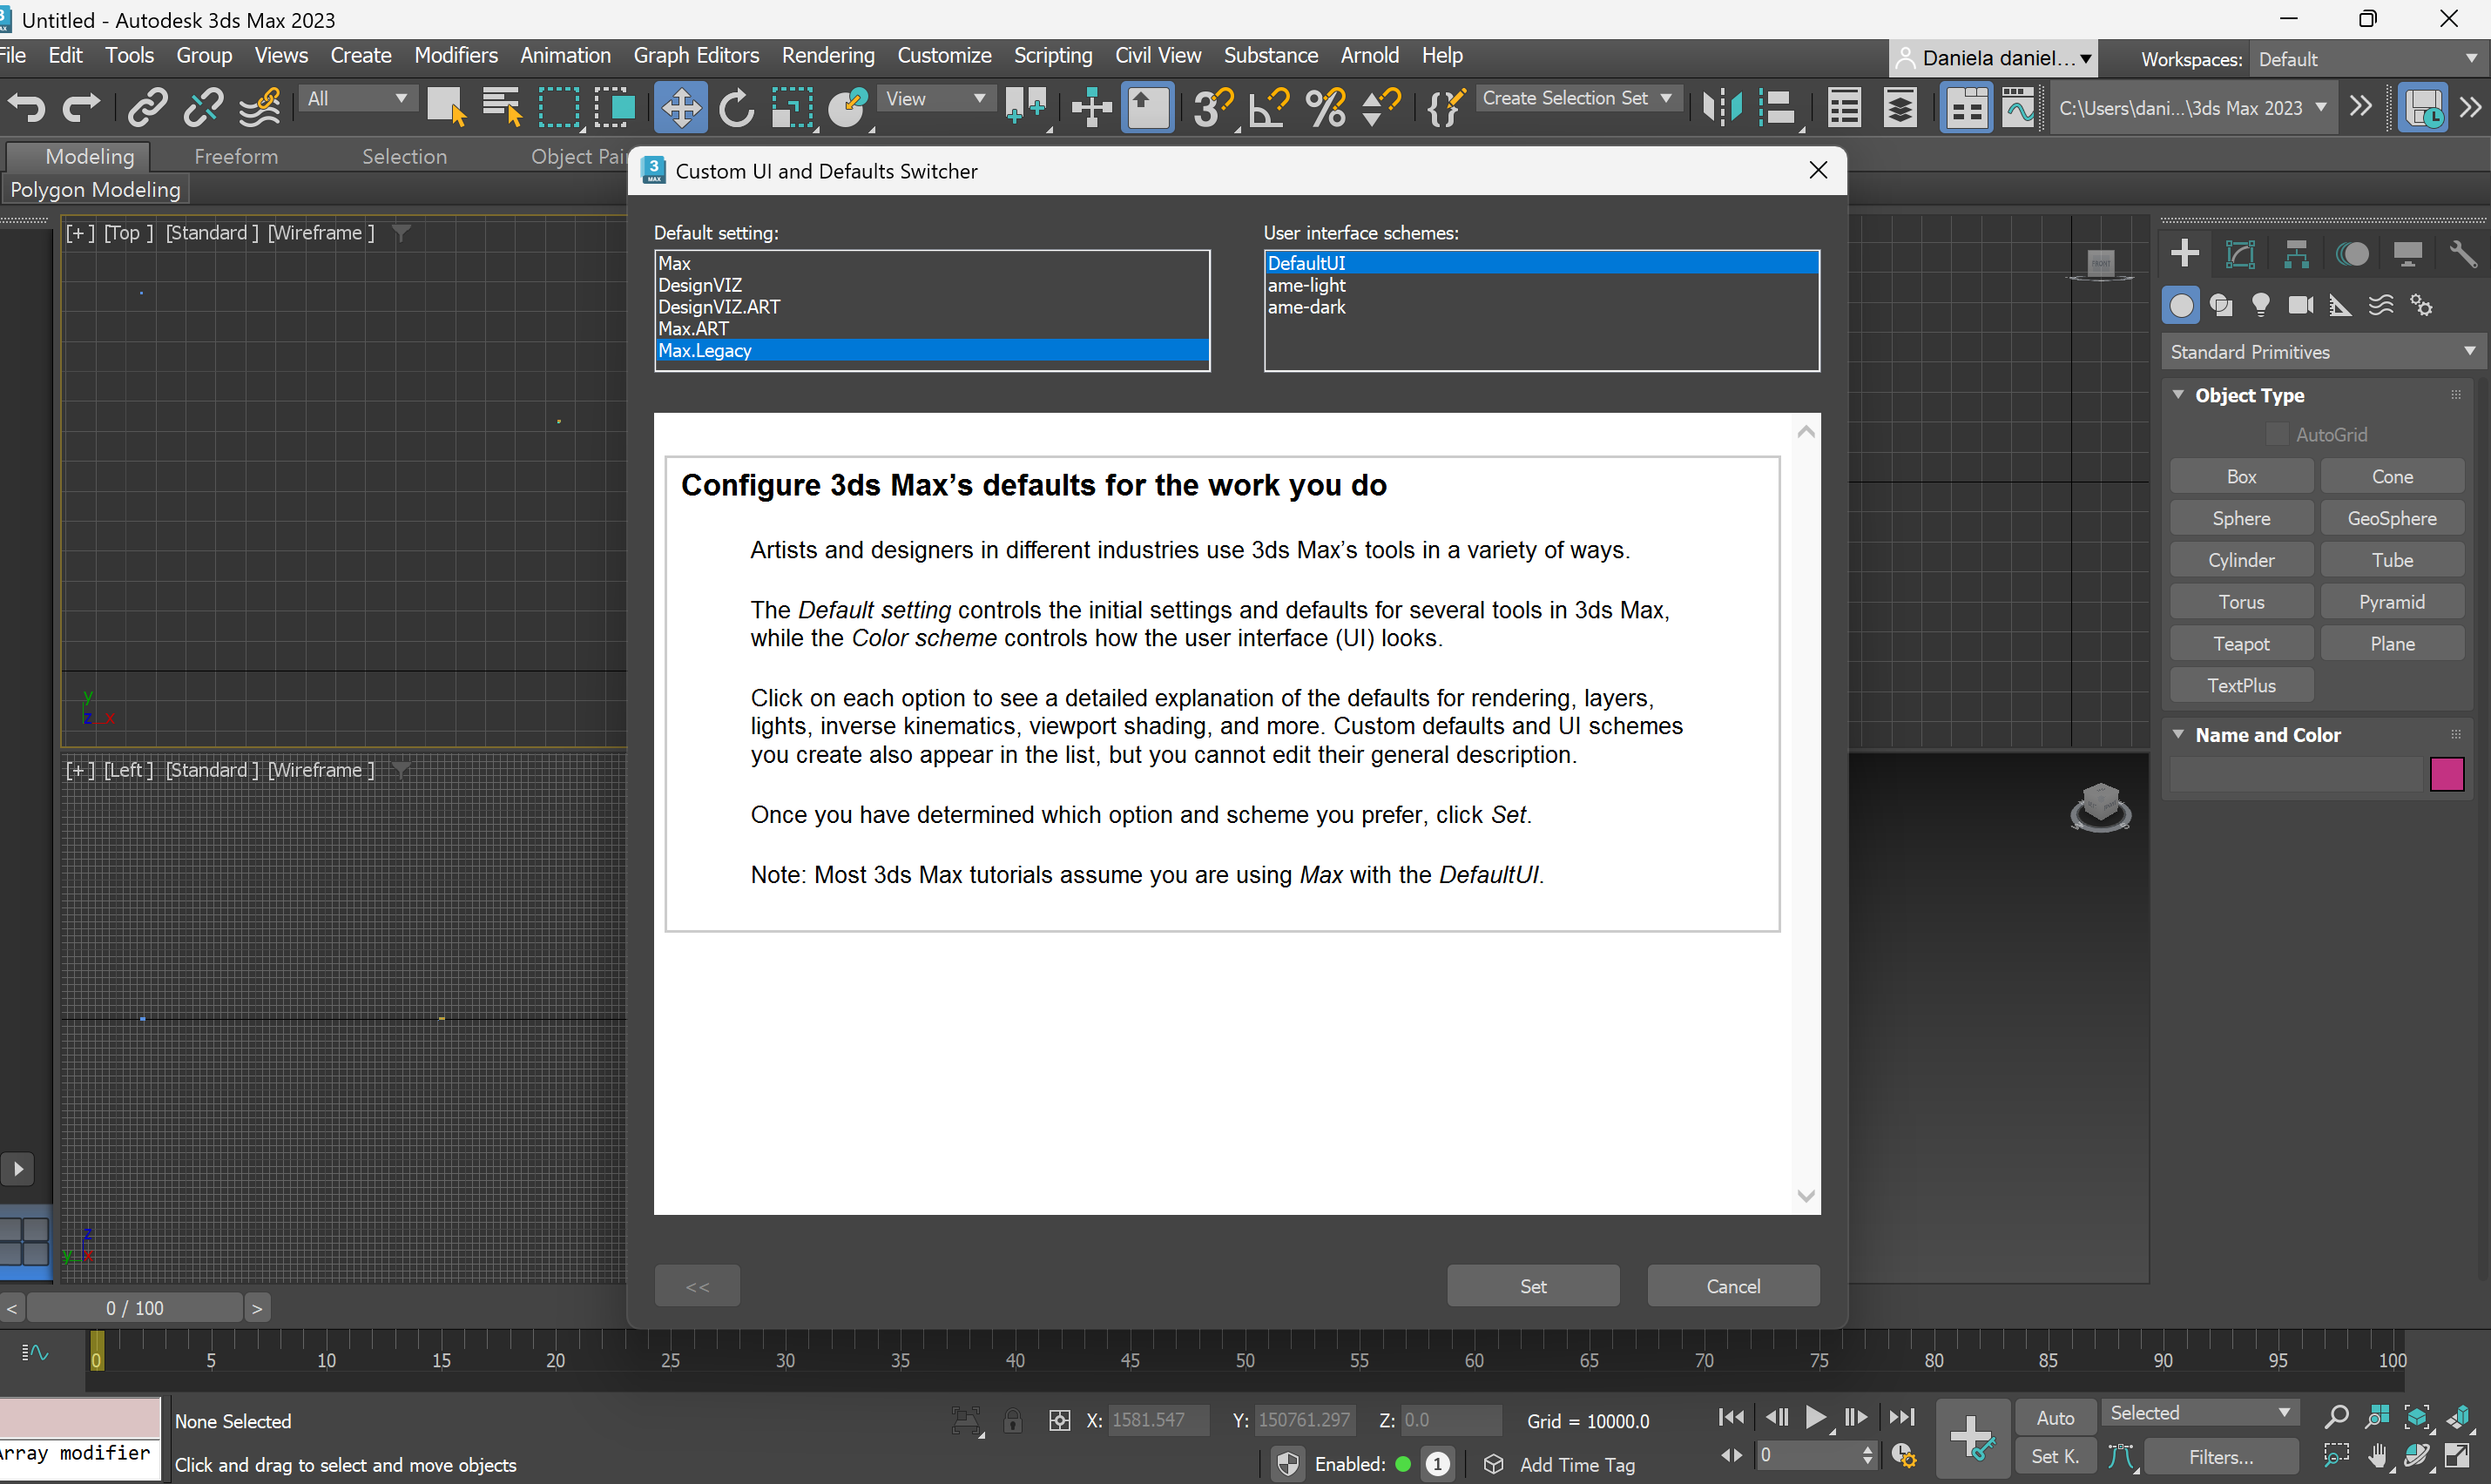
Task: Toggle the selection lock icon
Action: coord(1012,1420)
